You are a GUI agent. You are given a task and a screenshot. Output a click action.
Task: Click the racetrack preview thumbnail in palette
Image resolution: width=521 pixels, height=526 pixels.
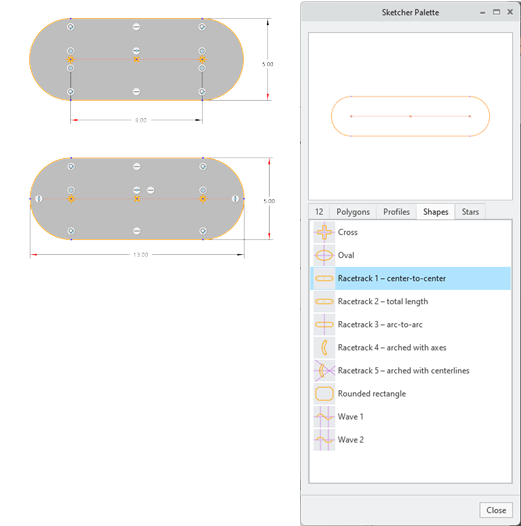click(410, 116)
